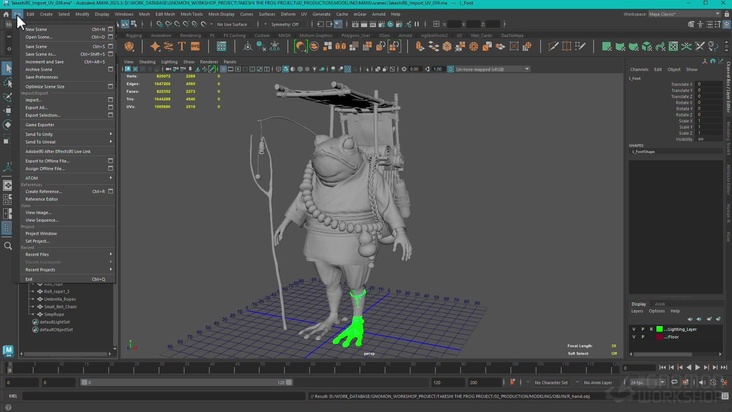
Task: Activate the Move tool in toolbox
Action: pos(7,111)
